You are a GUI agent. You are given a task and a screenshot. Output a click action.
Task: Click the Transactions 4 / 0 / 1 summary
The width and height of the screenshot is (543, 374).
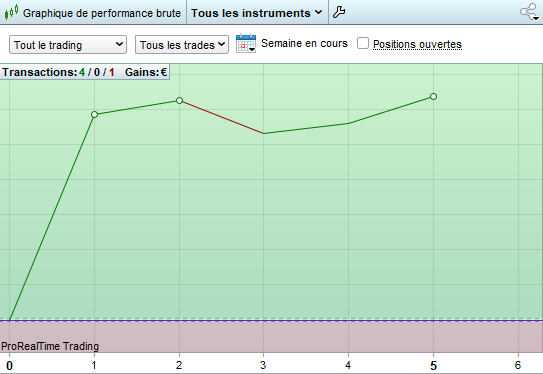[58, 72]
